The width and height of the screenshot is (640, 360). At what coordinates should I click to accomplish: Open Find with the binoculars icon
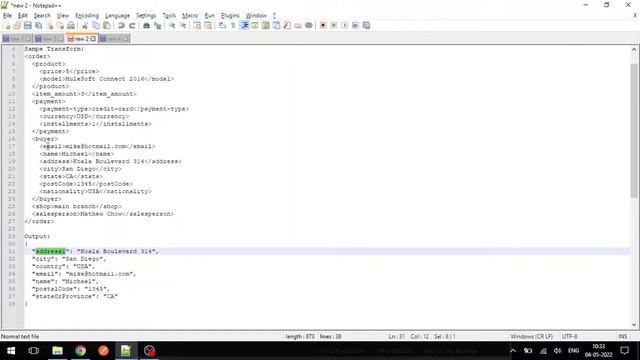(x=146, y=25)
